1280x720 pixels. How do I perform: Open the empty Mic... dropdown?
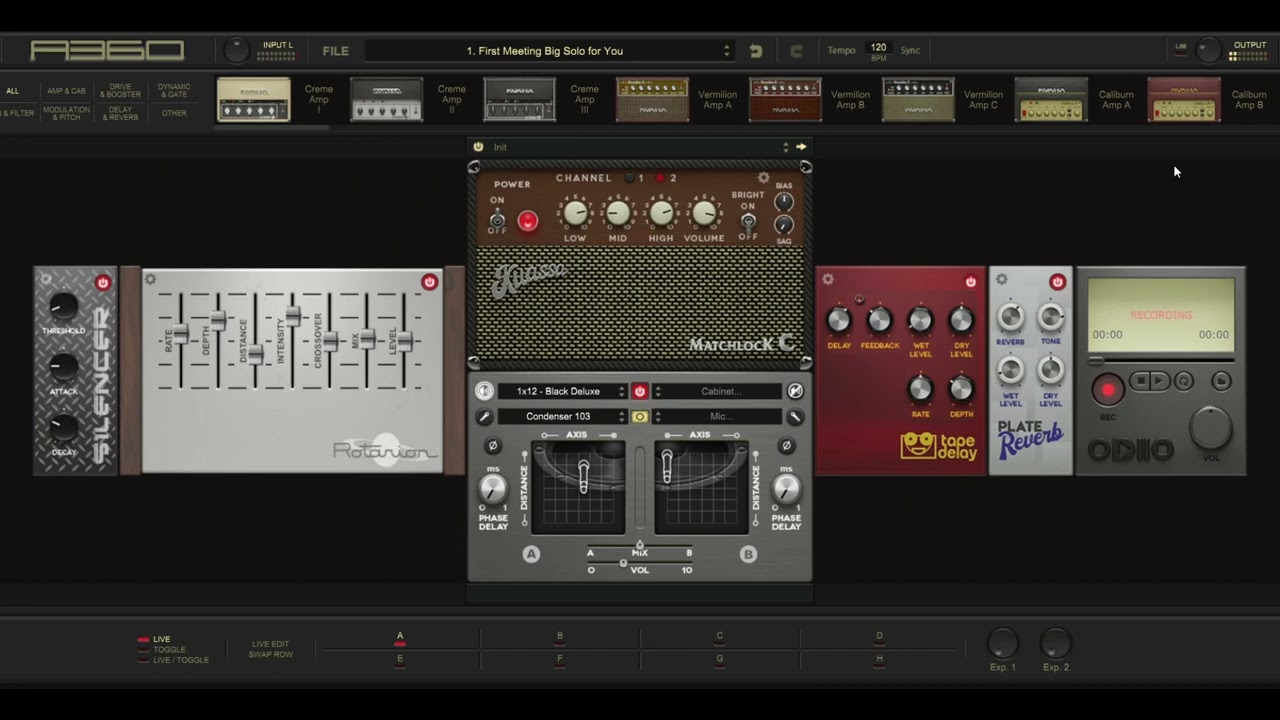click(717, 416)
